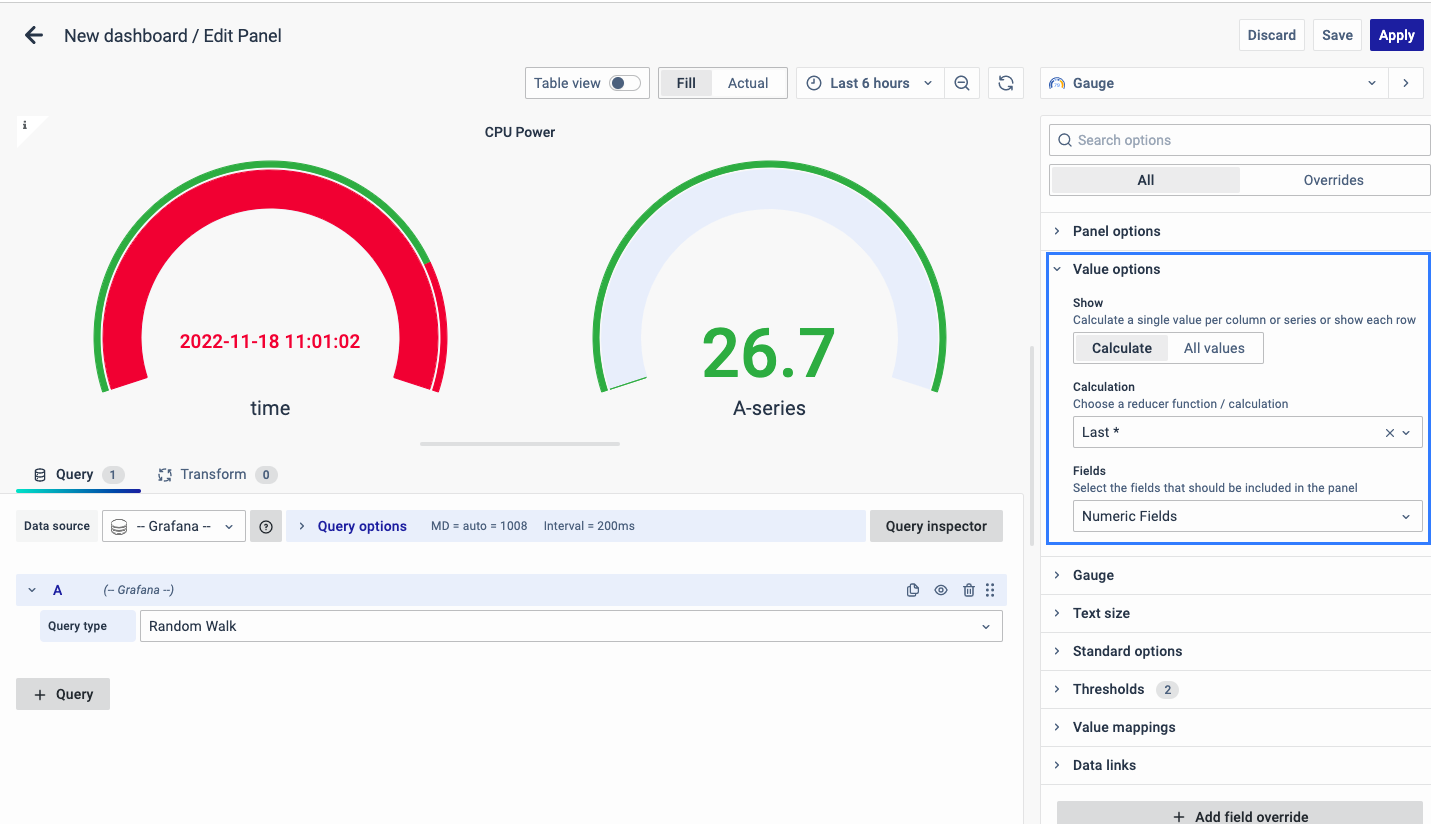Screen dimensions: 1431x824
Task: Click the panel info corner icon
Action: click(x=25, y=126)
